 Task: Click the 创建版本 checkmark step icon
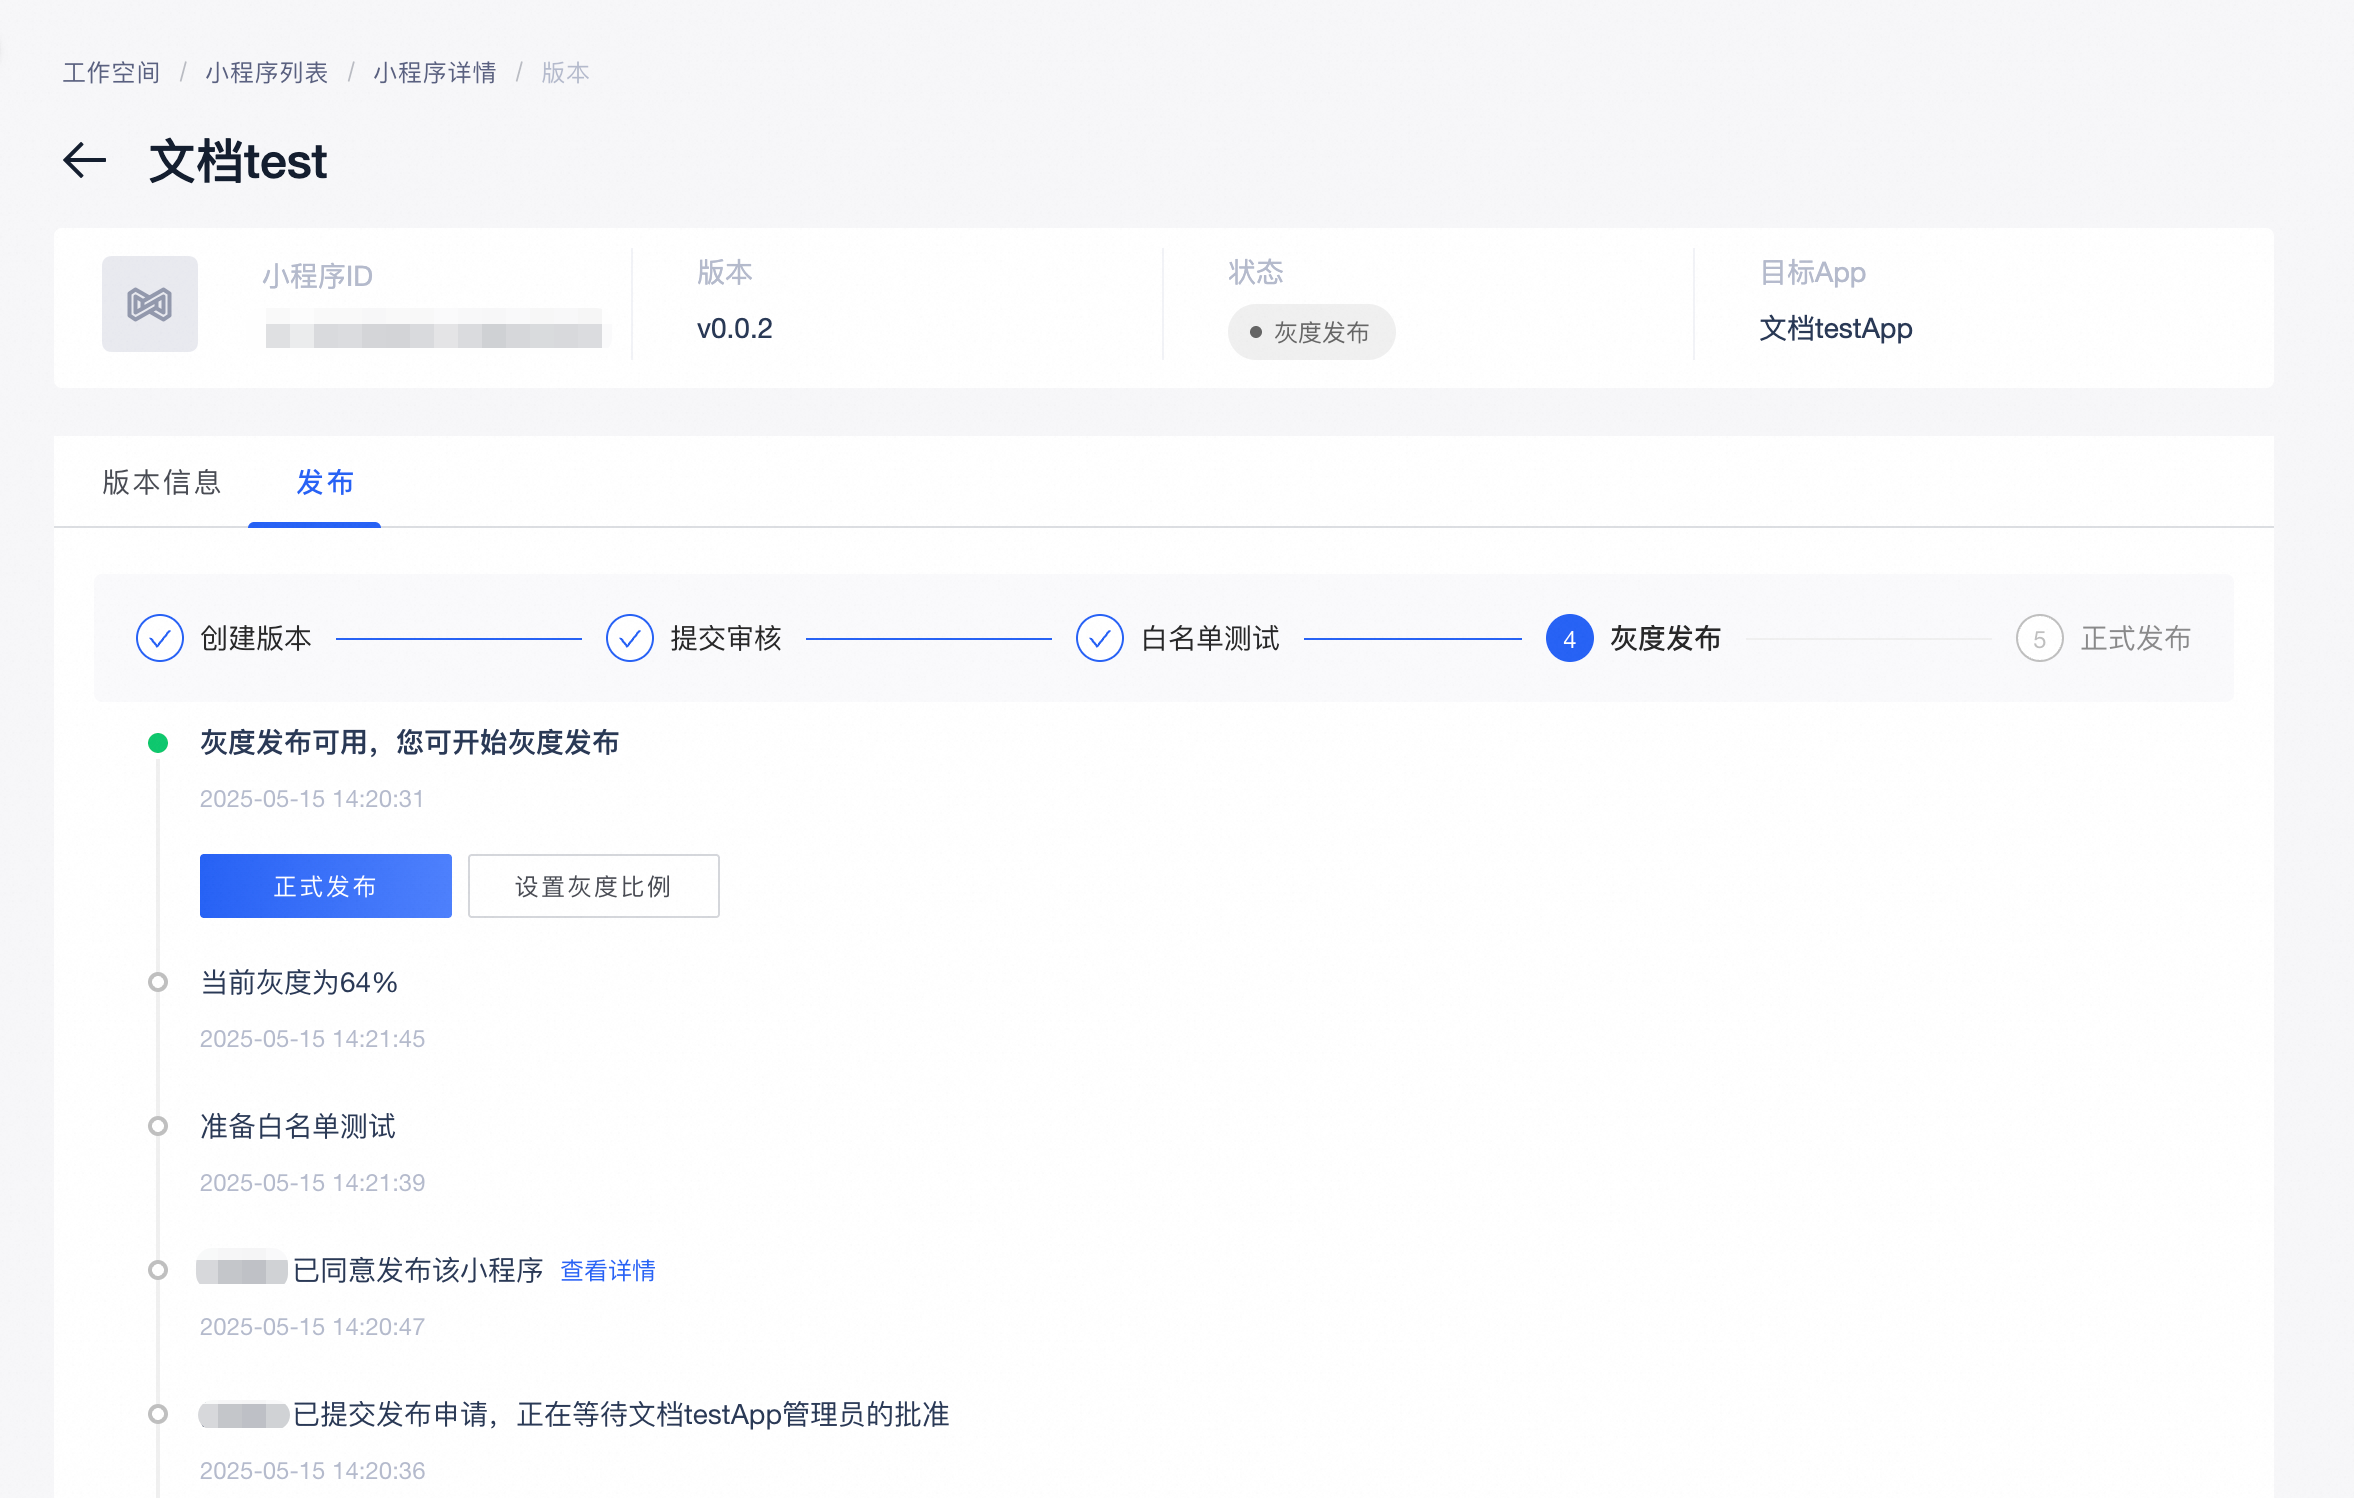160,638
